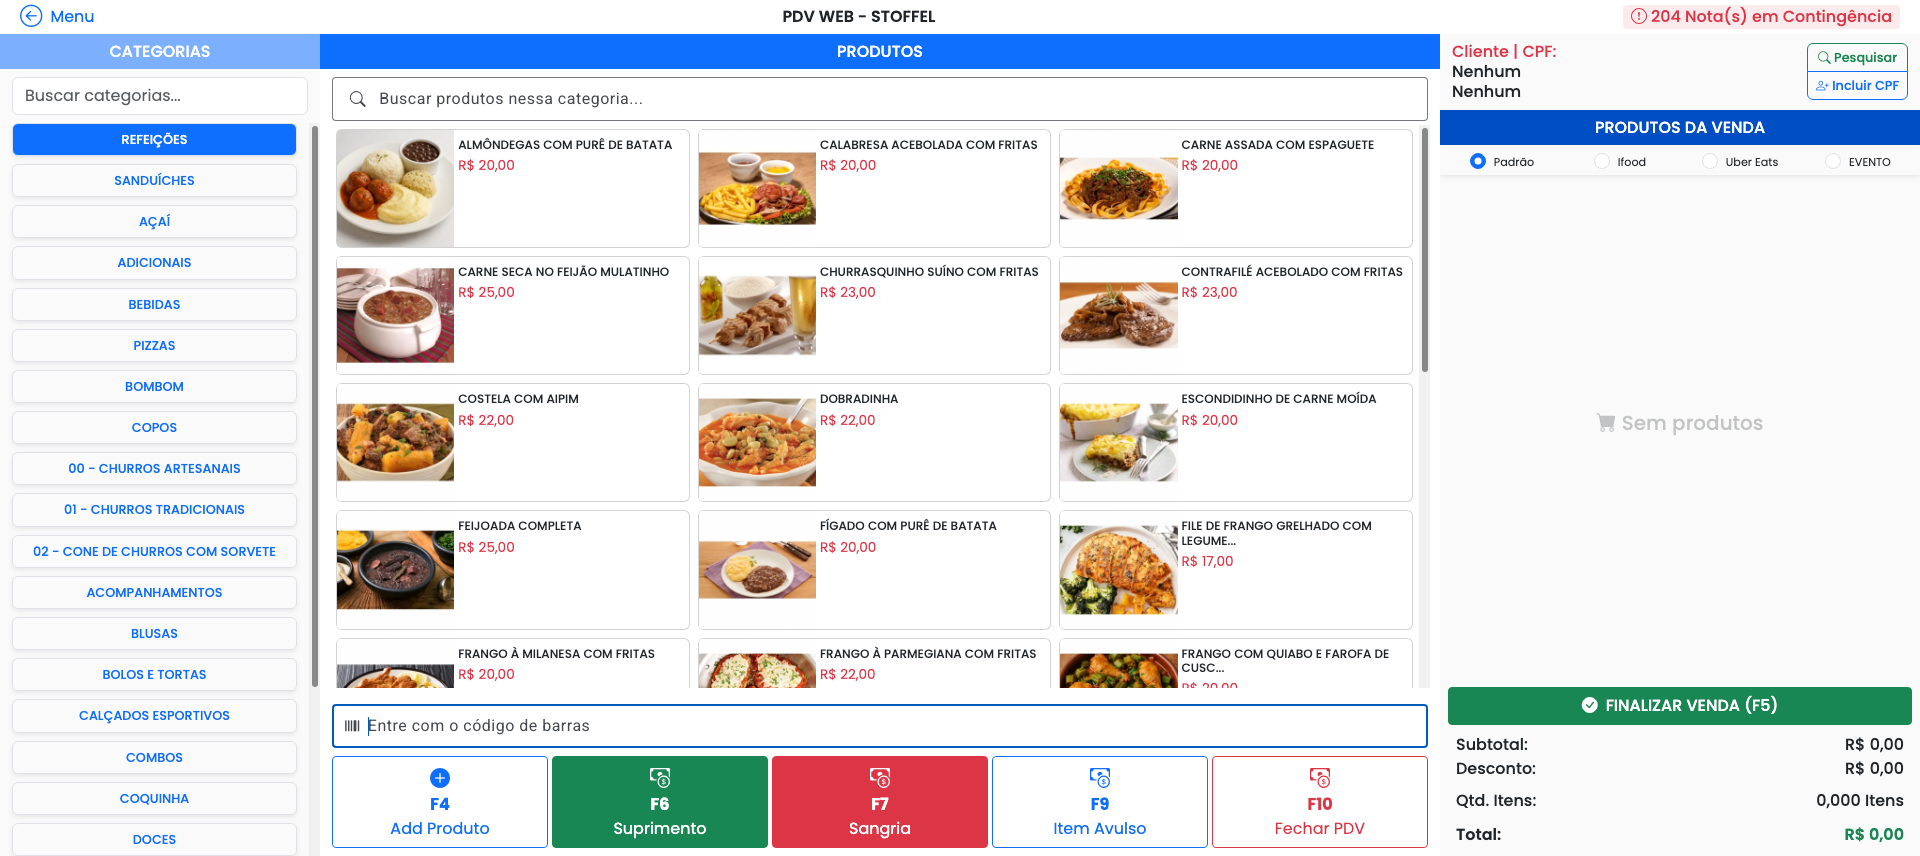Select the Uber Eats sale type
Image resolution: width=1920 pixels, height=856 pixels.
1710,161
